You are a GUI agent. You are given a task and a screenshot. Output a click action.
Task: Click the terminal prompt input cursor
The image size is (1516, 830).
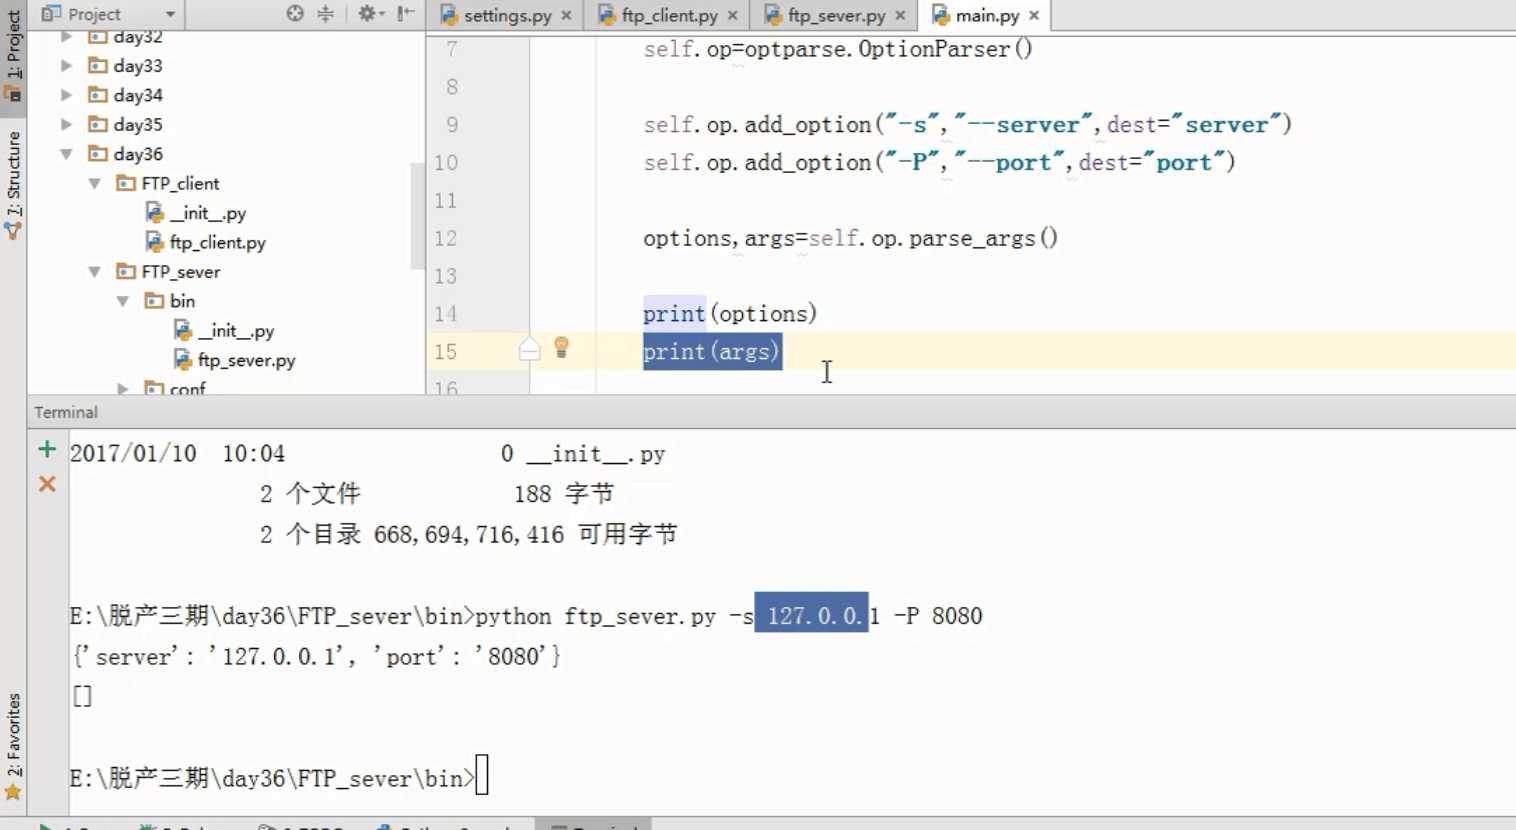point(482,776)
